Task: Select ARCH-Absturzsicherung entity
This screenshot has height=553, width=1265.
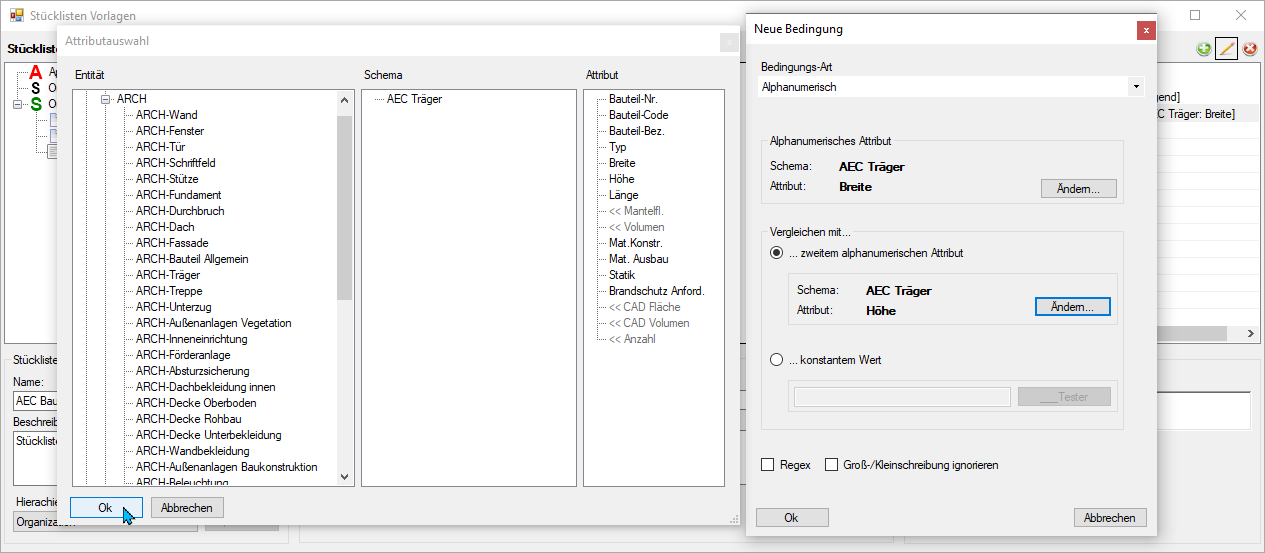Action: pos(191,371)
